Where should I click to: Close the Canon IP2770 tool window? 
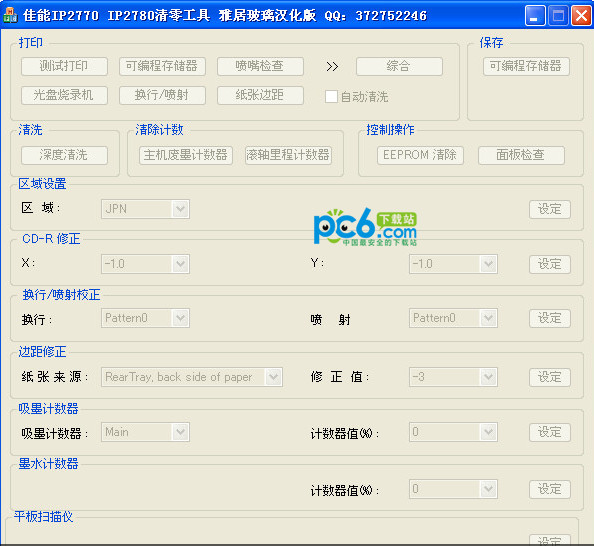pyautogui.click(x=581, y=16)
